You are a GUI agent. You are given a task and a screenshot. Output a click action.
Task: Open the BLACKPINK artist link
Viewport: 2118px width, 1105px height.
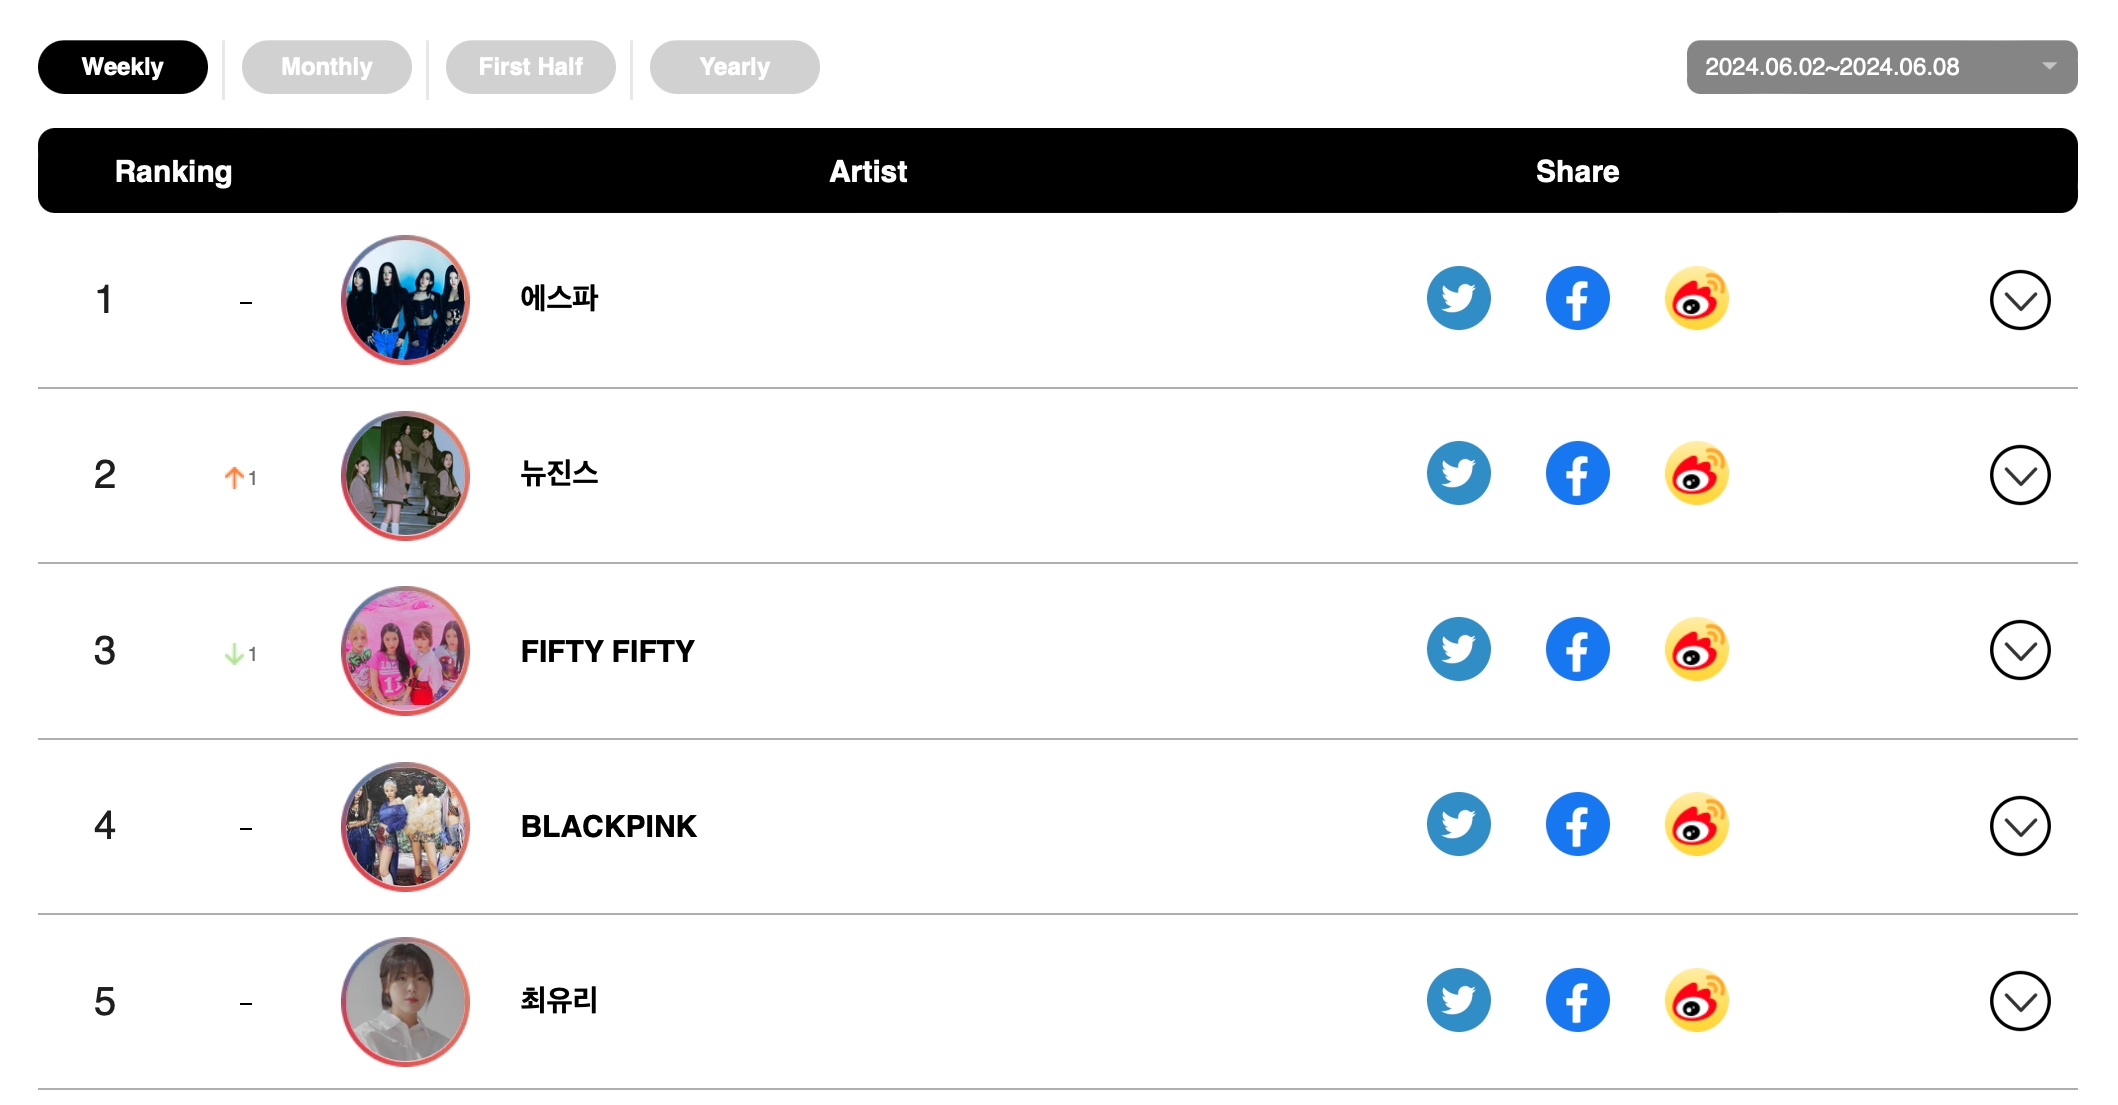tap(608, 826)
